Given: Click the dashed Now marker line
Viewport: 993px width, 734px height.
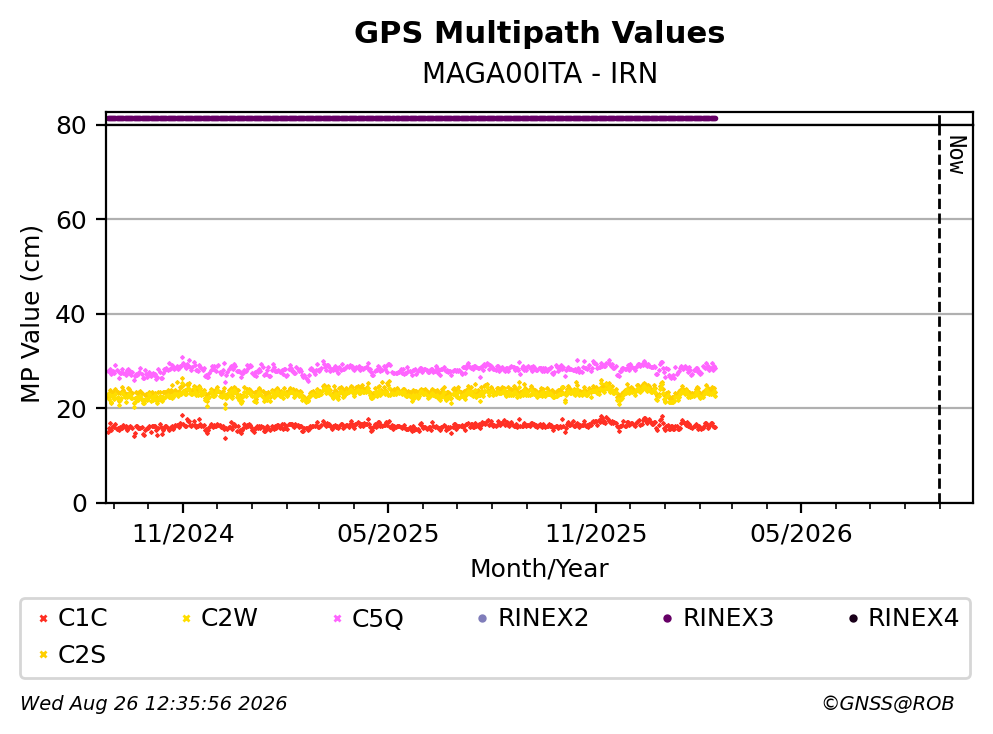Looking at the screenshot, I should click(x=939, y=310).
